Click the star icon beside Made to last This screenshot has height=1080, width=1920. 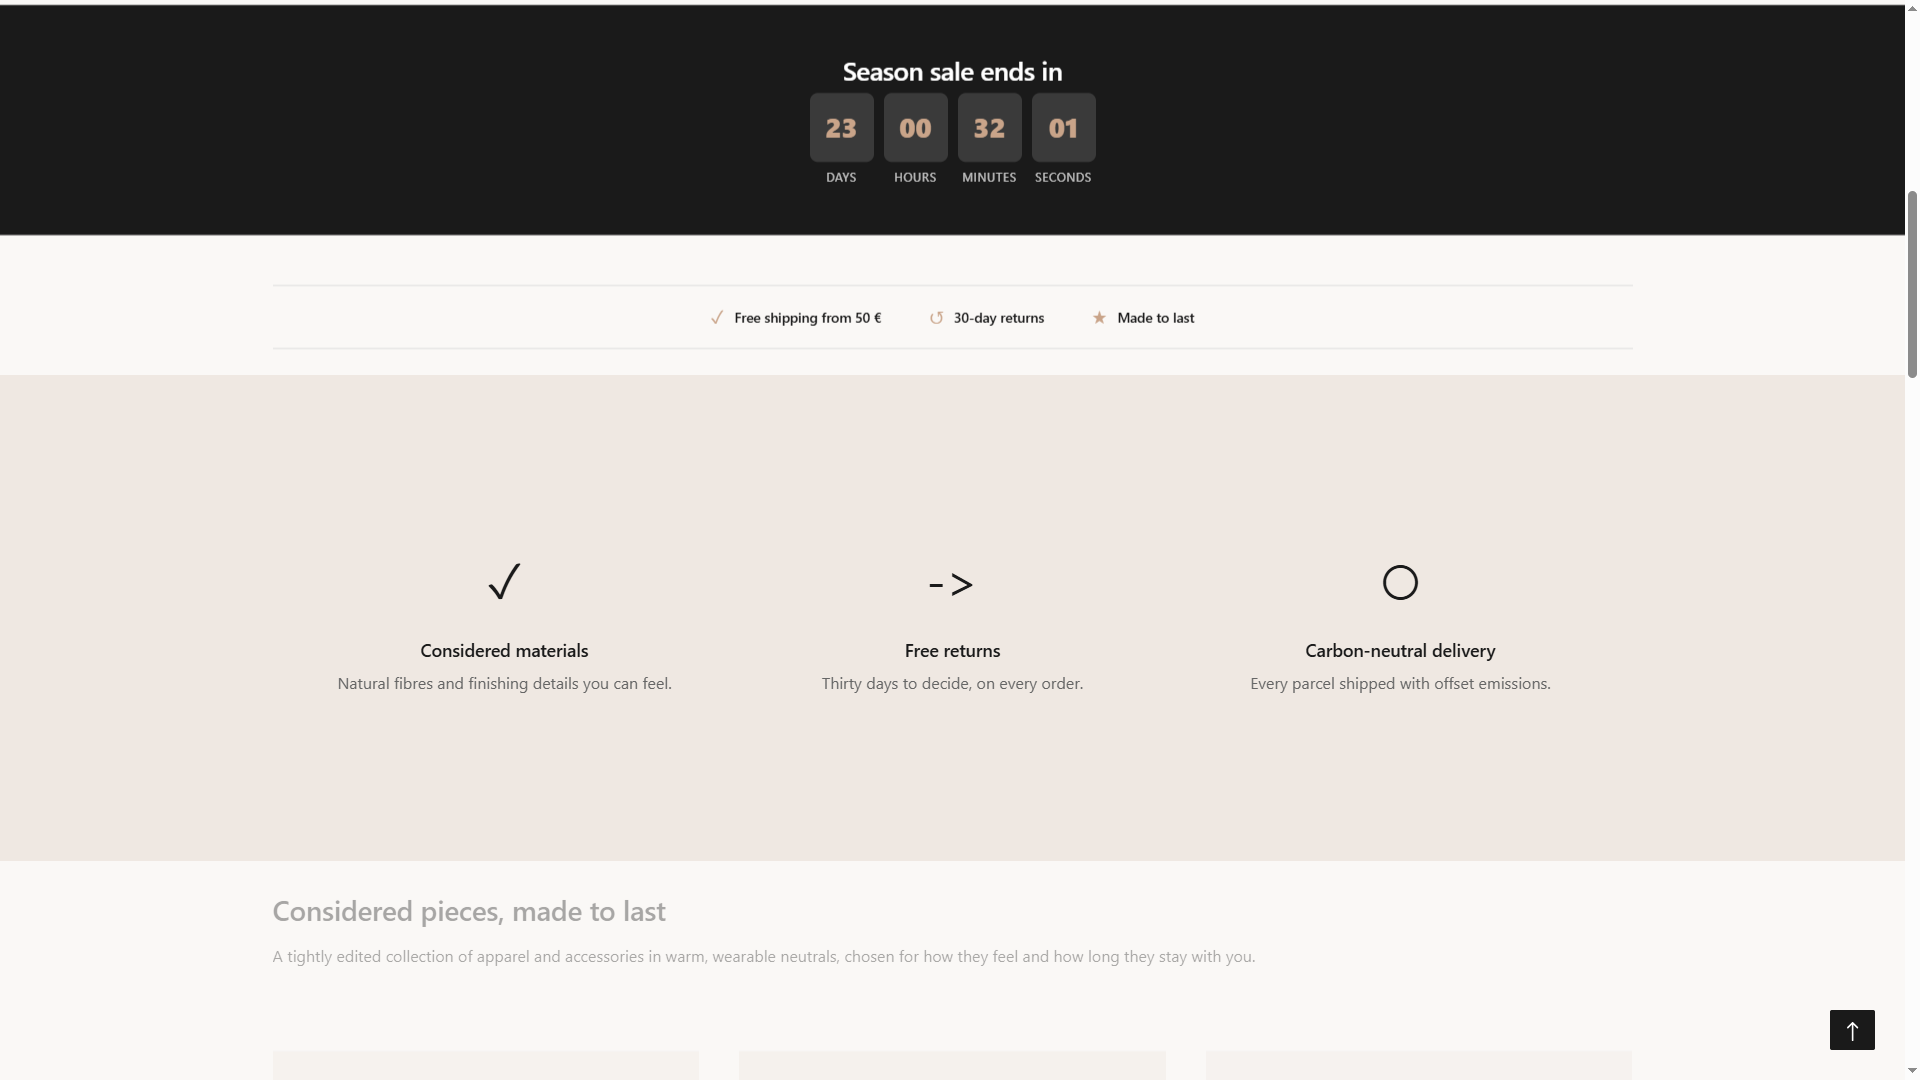(x=1099, y=318)
